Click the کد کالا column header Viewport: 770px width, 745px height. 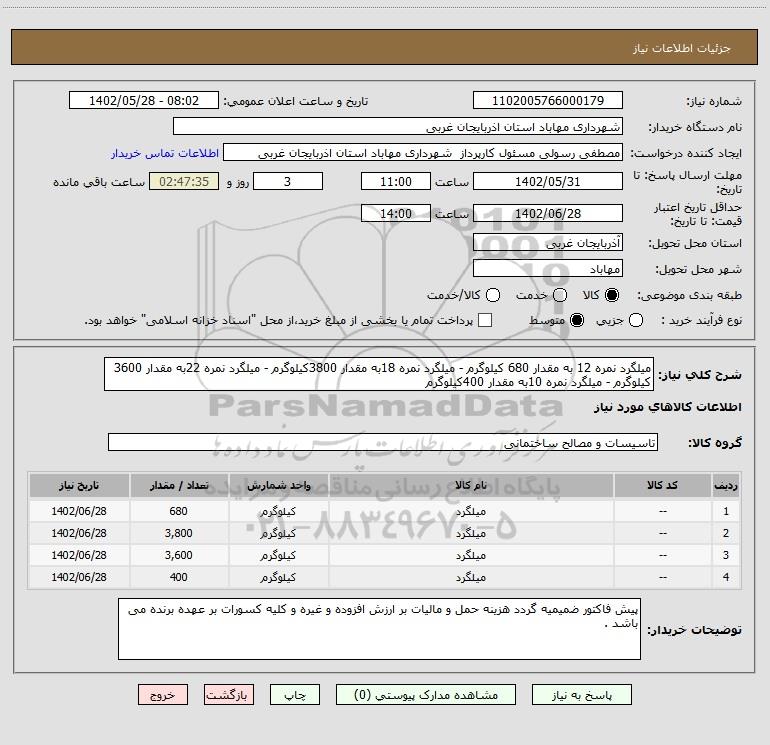(662, 485)
